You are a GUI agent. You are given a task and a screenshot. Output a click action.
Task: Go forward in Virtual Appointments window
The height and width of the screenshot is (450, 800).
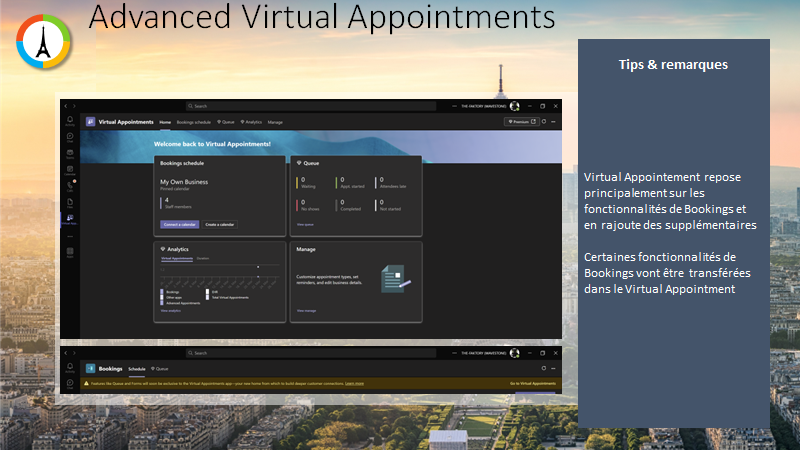74,106
